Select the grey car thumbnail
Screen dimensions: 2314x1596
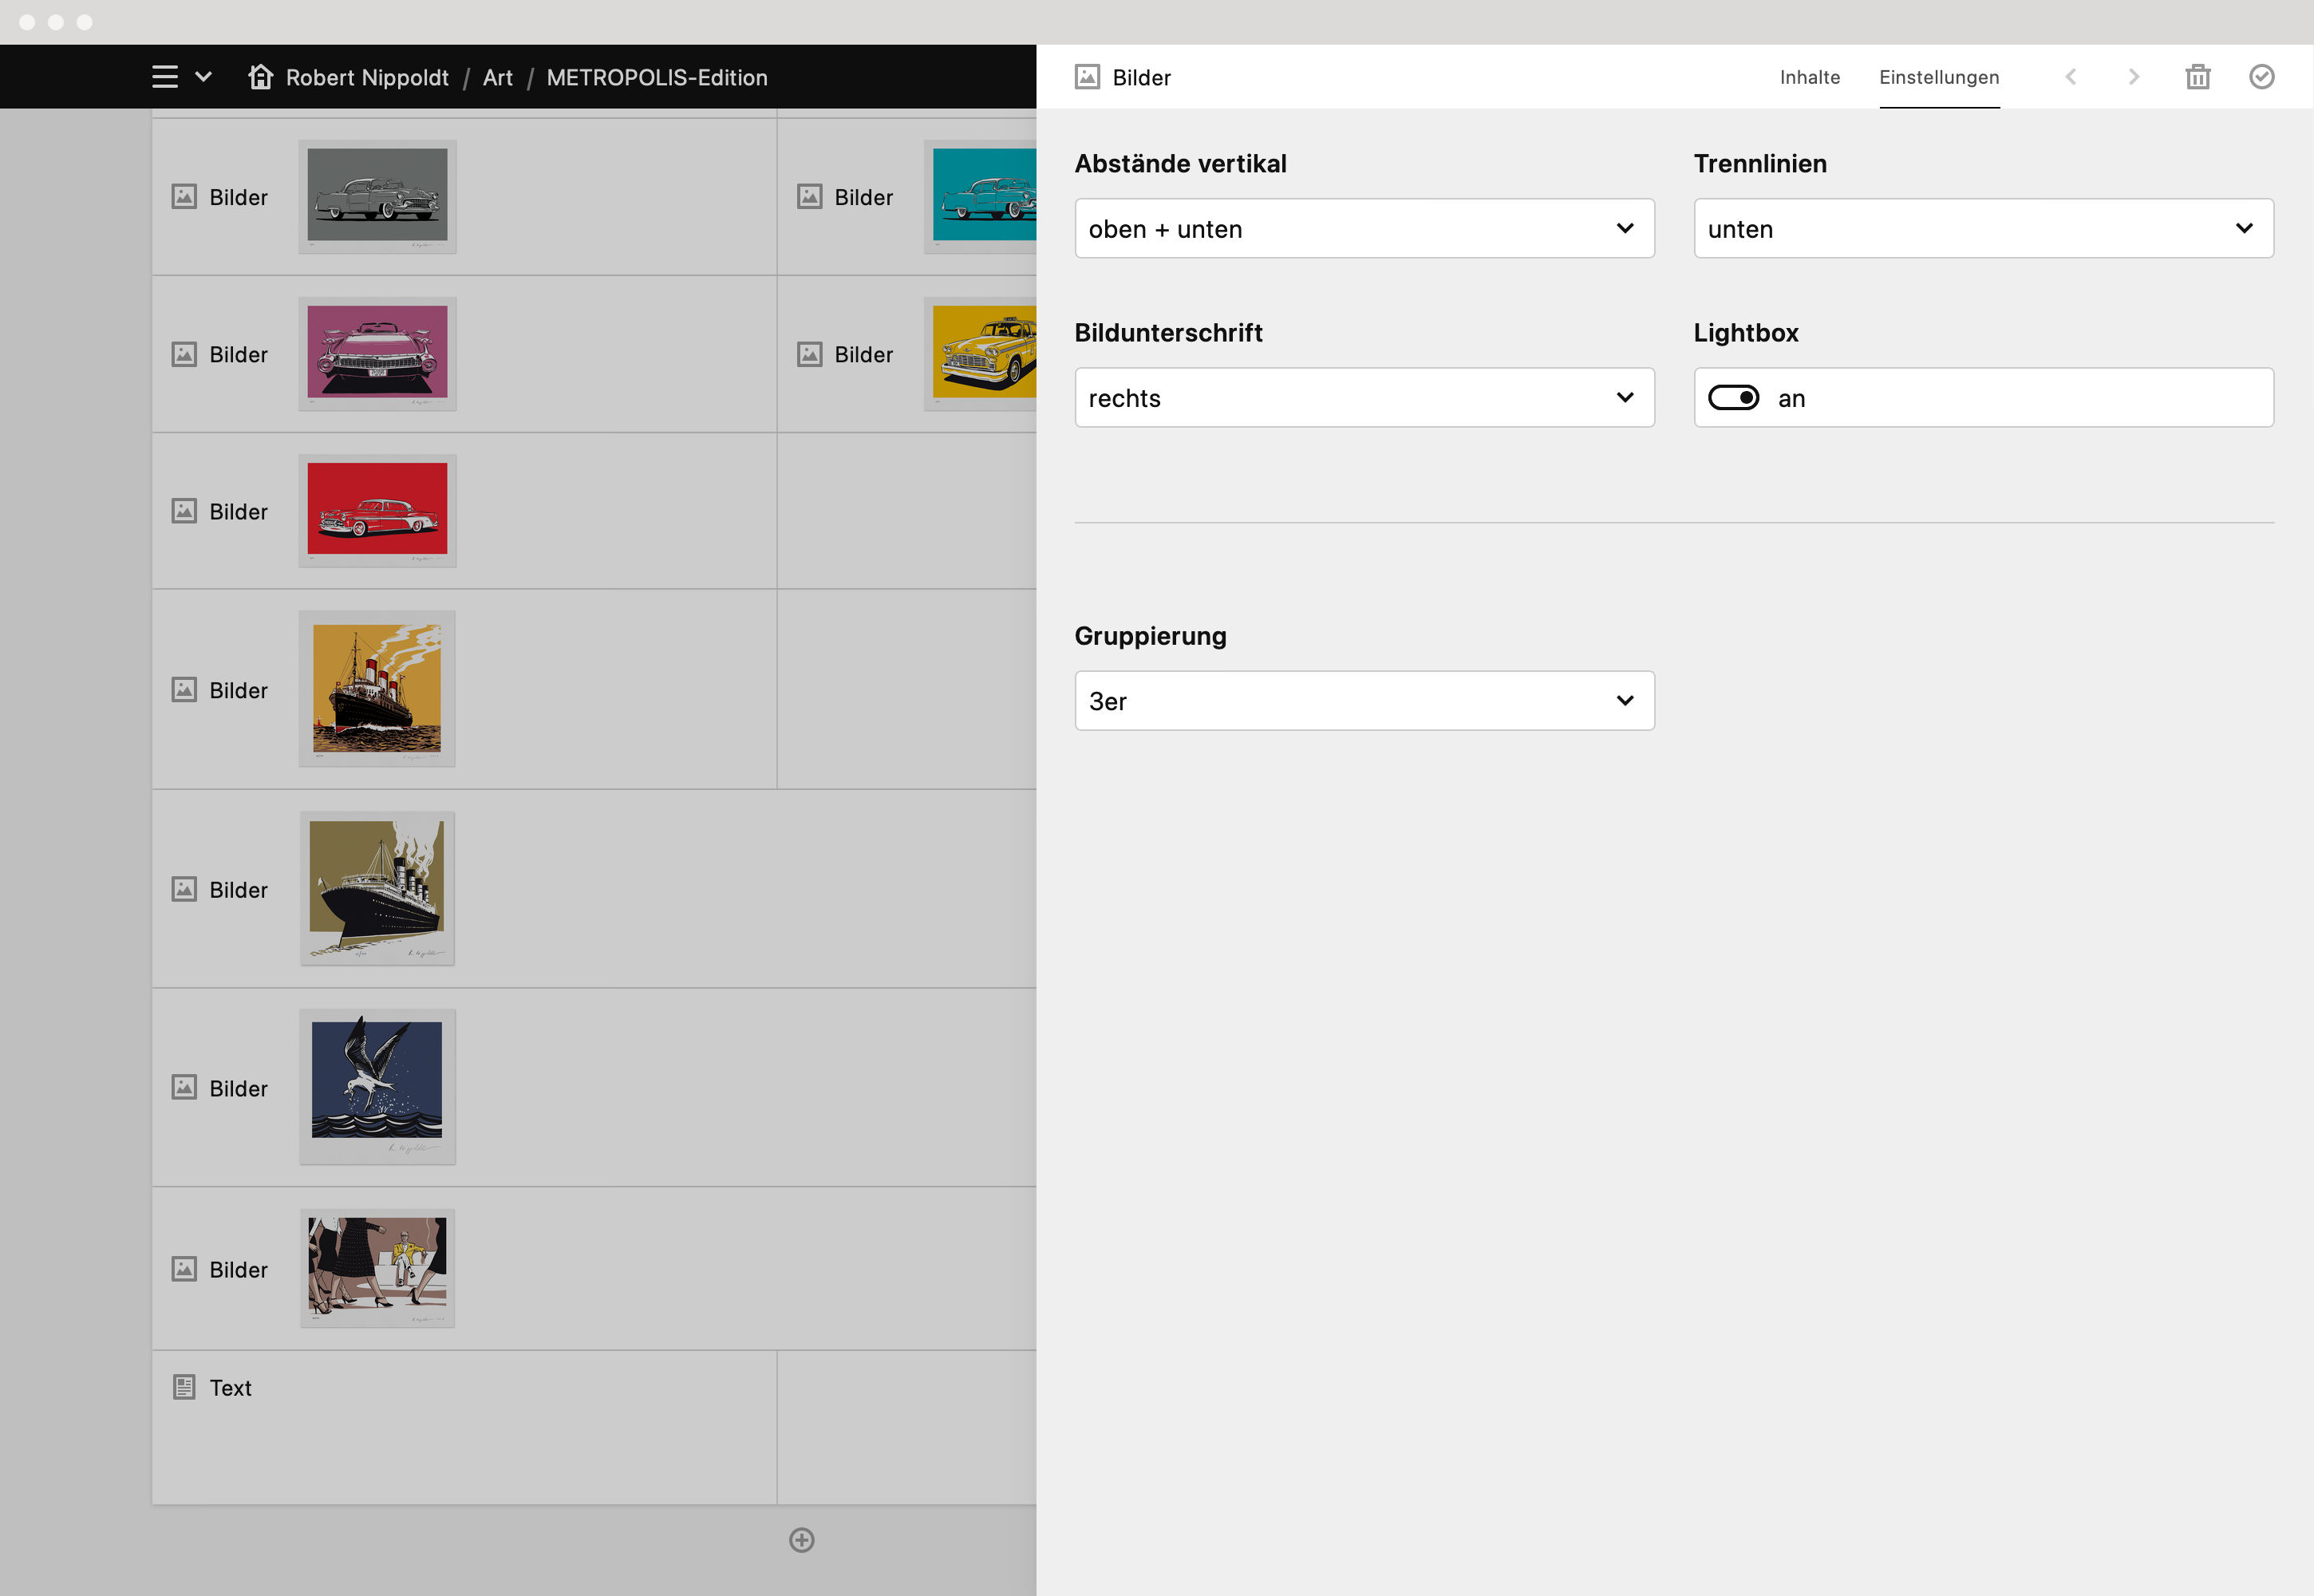click(x=377, y=196)
